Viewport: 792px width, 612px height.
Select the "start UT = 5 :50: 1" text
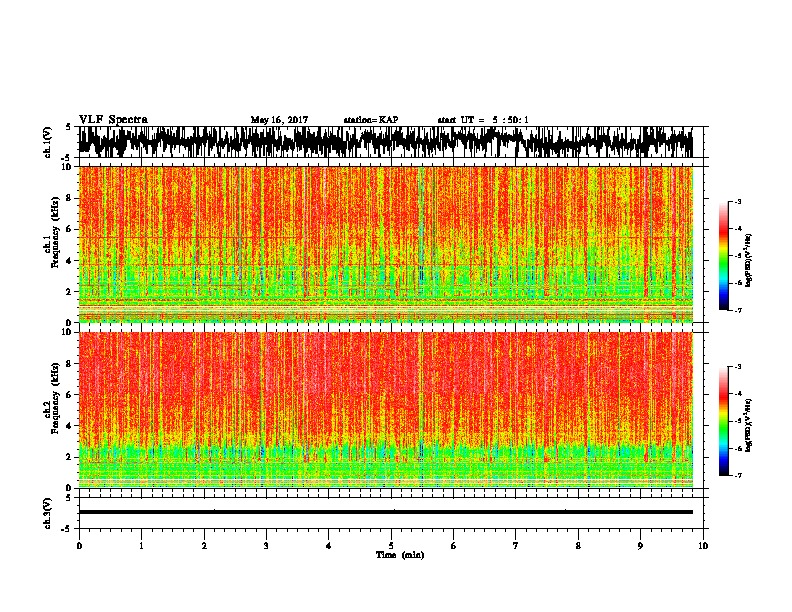point(483,120)
